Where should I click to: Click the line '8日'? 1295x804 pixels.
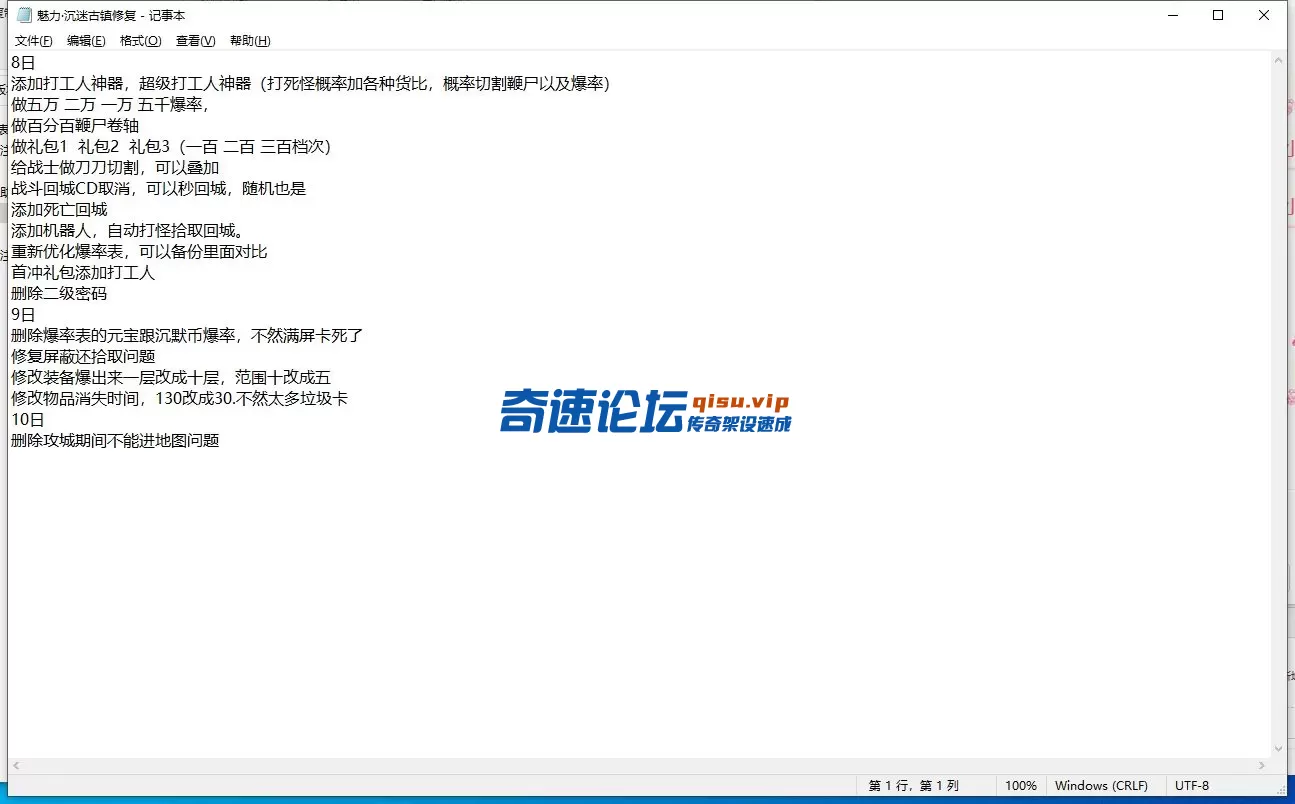pos(23,62)
